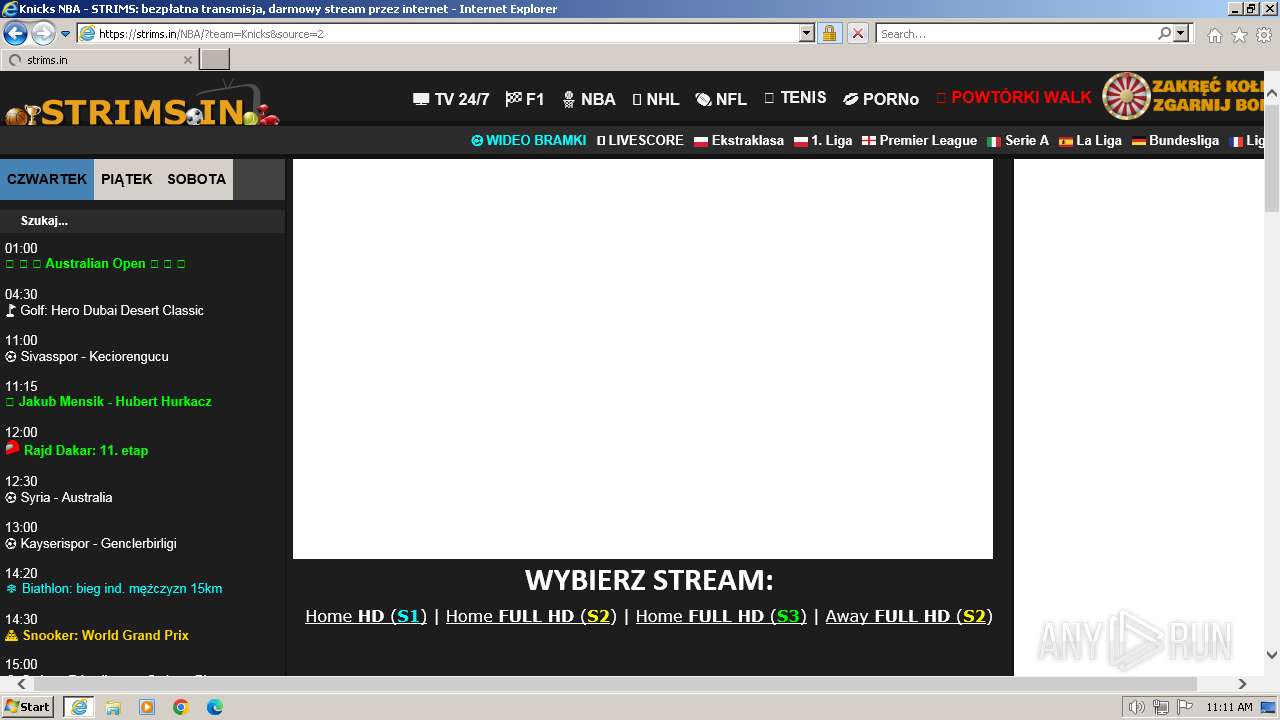Open the F1 menu item
This screenshot has width=1280, height=720.
tap(525, 99)
